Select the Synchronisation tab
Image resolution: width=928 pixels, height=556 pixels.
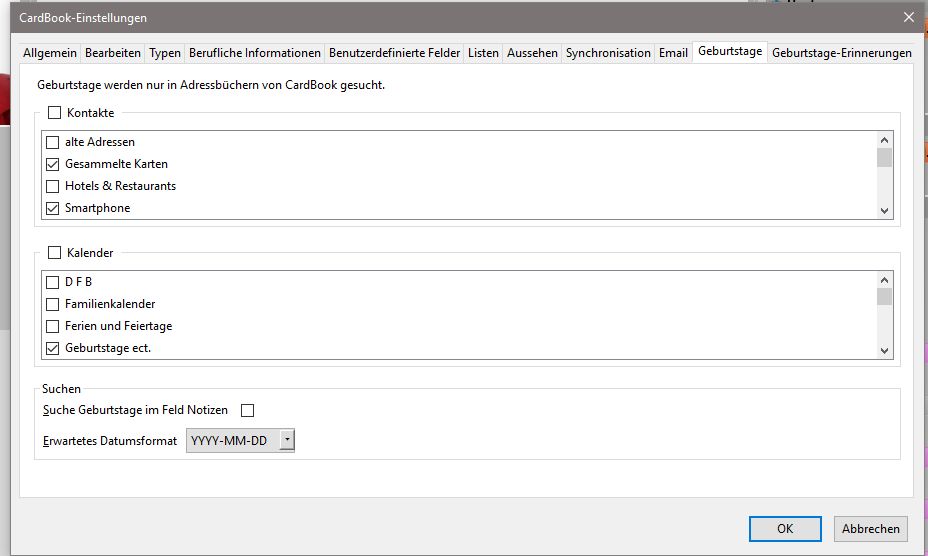point(608,53)
